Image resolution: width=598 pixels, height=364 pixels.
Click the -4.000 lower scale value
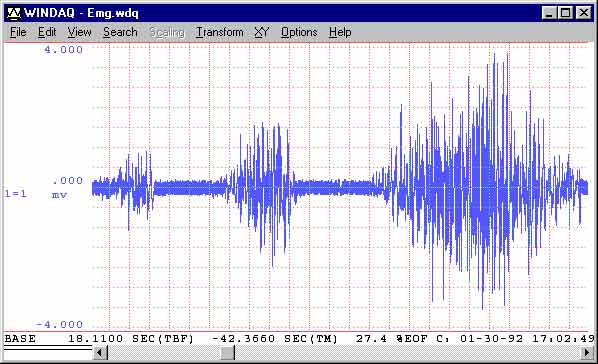pyautogui.click(x=59, y=325)
